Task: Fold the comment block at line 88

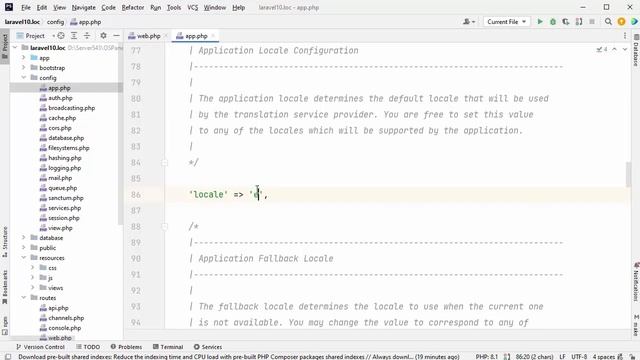Action: 164,227
